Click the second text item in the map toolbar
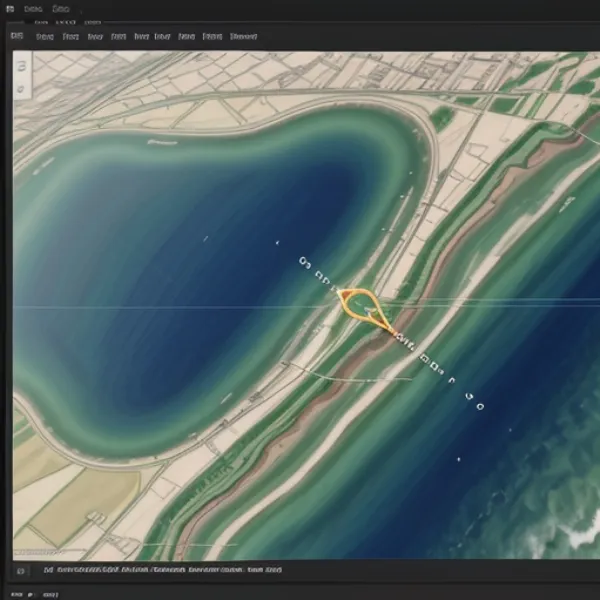This screenshot has width=600, height=600. pyautogui.click(x=71, y=36)
